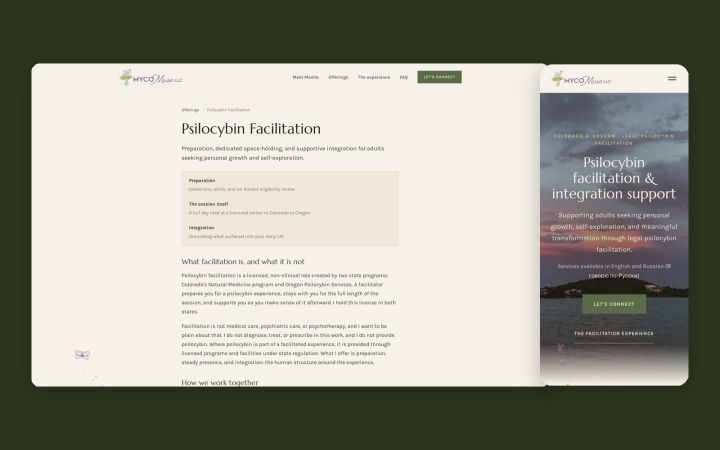Viewport: 720px width, 450px height.
Task: Open the Meet Masha nav item
Action: 305,77
